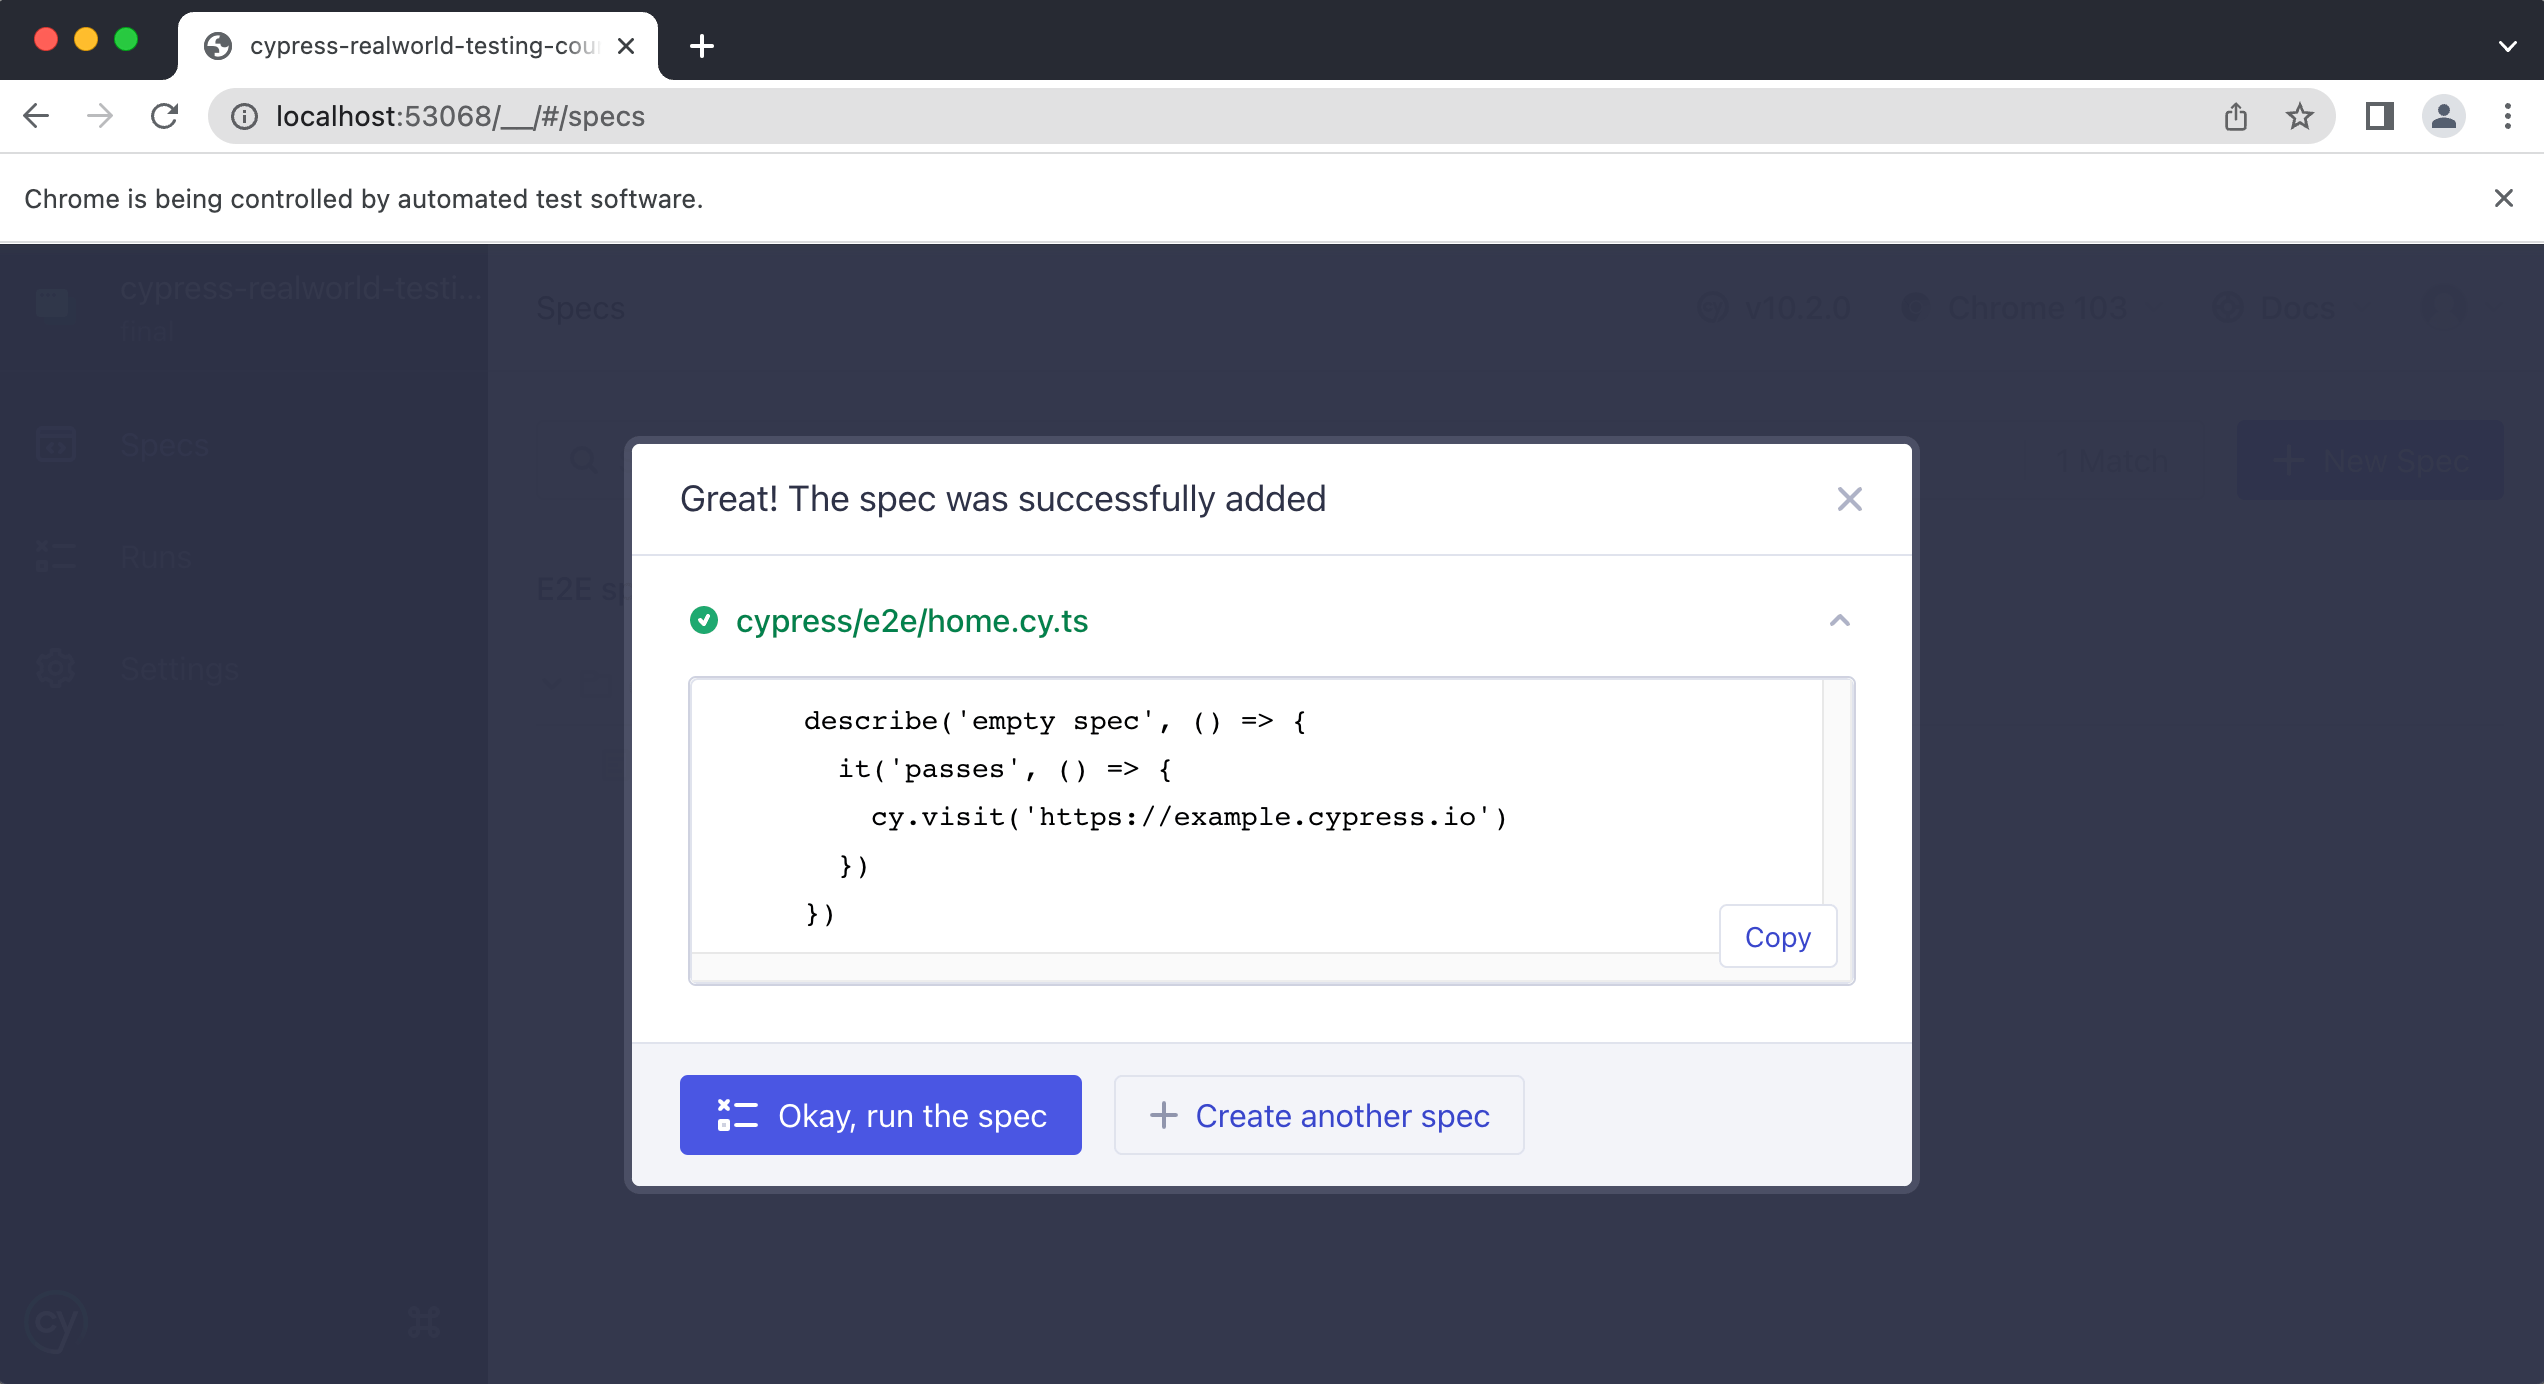Viewport: 2544px width, 1384px height.
Task: Open the Chrome profile avatar
Action: (x=2443, y=117)
